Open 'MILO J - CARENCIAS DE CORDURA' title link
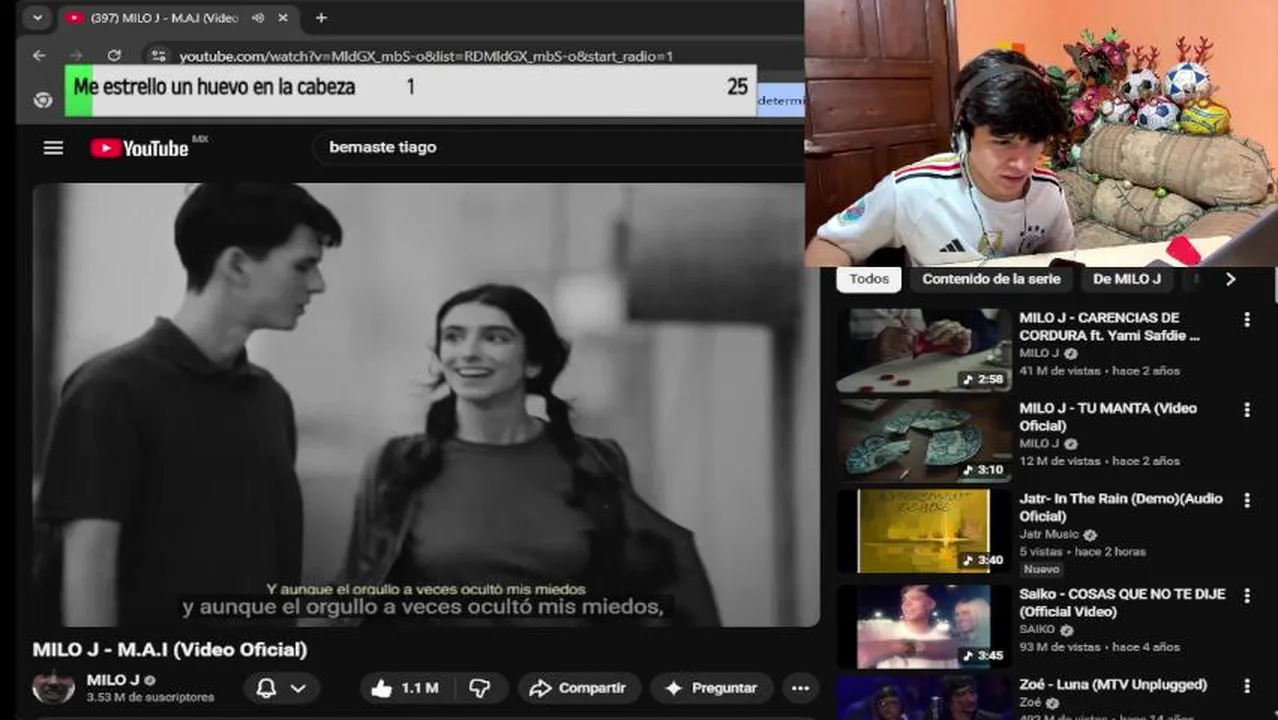This screenshot has height=720, width=1278. point(1109,327)
